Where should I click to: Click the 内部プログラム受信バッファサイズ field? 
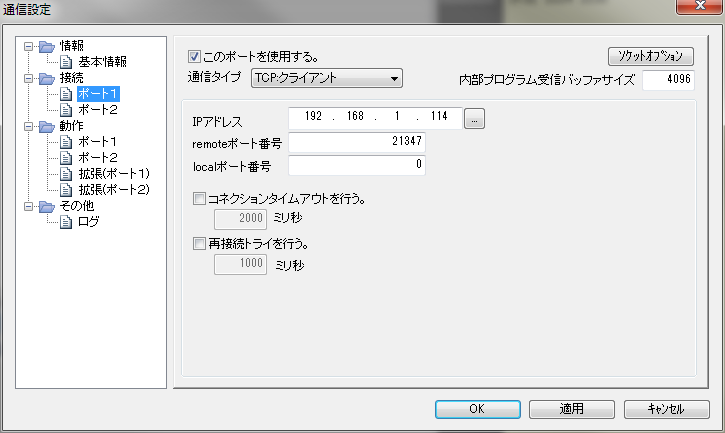[668, 80]
